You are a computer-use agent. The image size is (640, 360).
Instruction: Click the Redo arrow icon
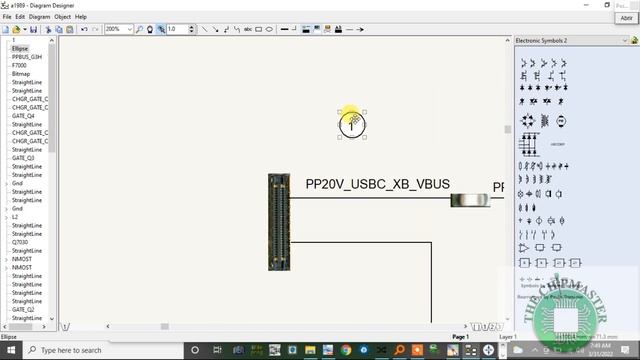coord(95,29)
